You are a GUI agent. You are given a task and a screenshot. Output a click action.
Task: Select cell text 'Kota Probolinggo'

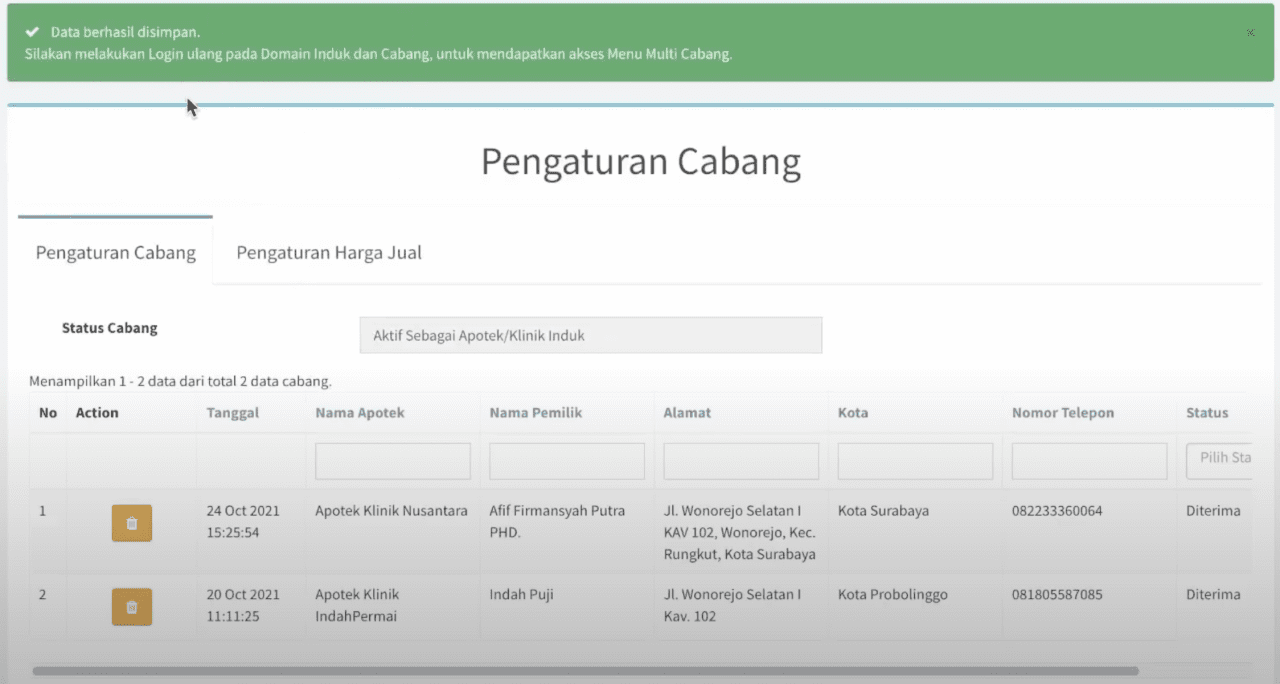coord(893,595)
